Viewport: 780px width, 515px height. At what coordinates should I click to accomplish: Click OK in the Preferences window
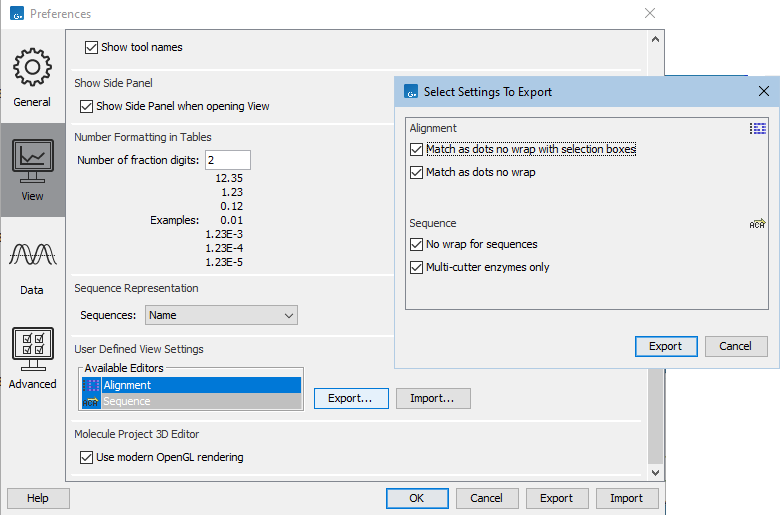[x=417, y=499]
